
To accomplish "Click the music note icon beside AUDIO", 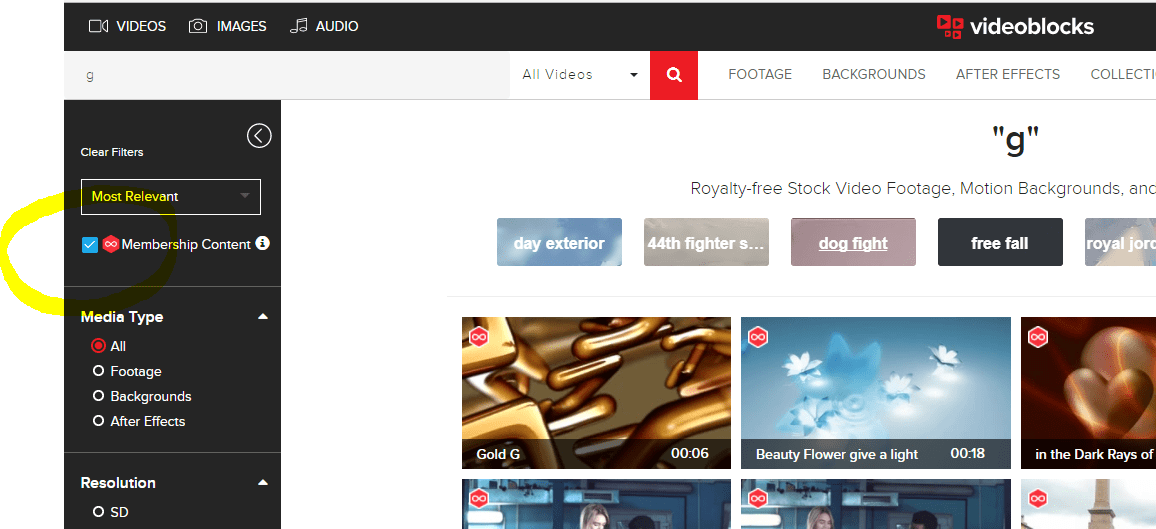I will click(x=299, y=26).
